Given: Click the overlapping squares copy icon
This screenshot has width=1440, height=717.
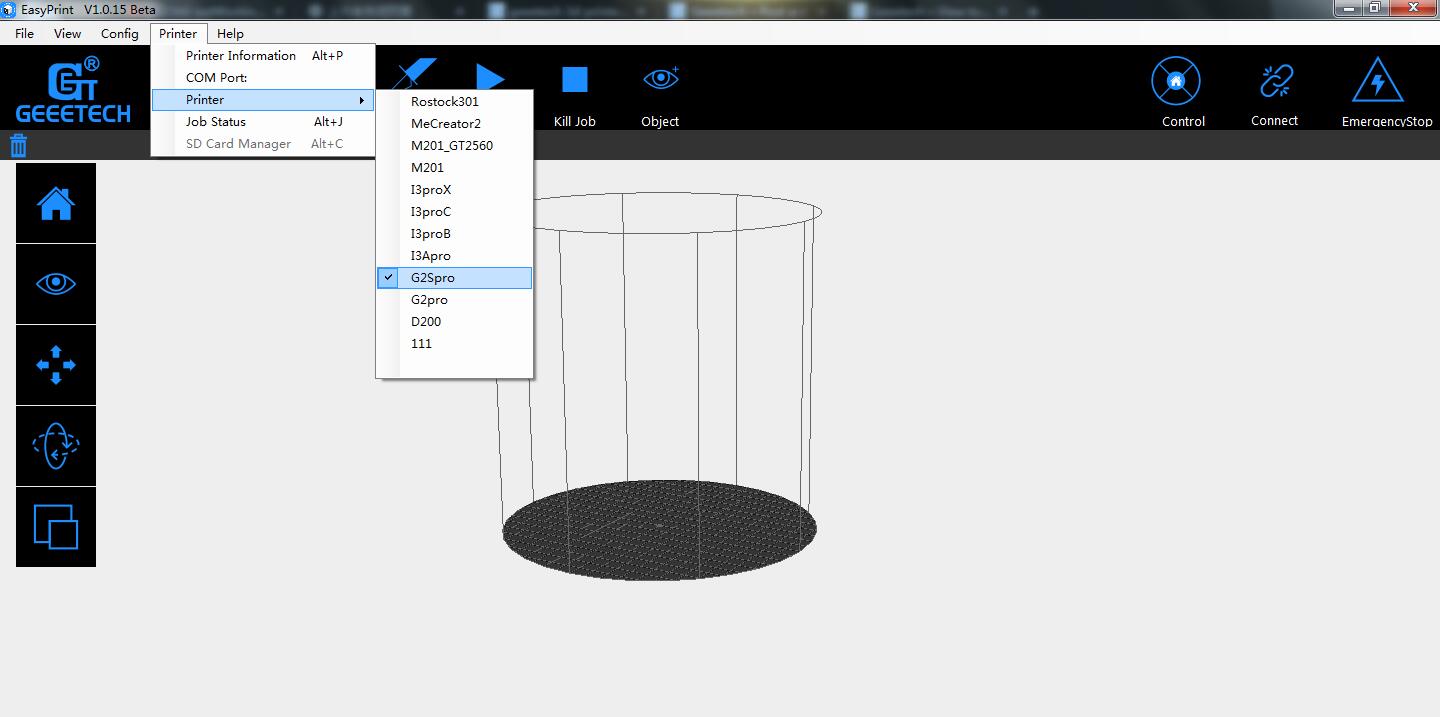Looking at the screenshot, I should pyautogui.click(x=56, y=527).
